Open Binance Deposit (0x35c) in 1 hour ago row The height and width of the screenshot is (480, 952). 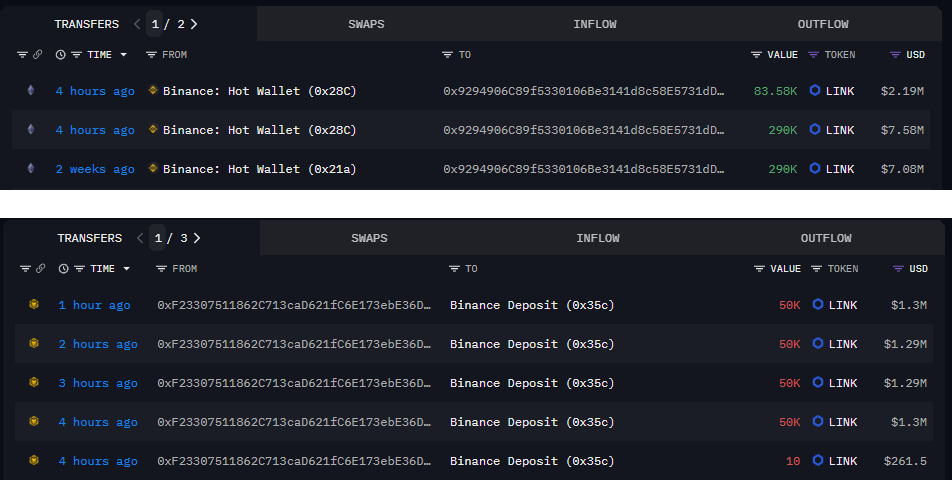pos(532,305)
